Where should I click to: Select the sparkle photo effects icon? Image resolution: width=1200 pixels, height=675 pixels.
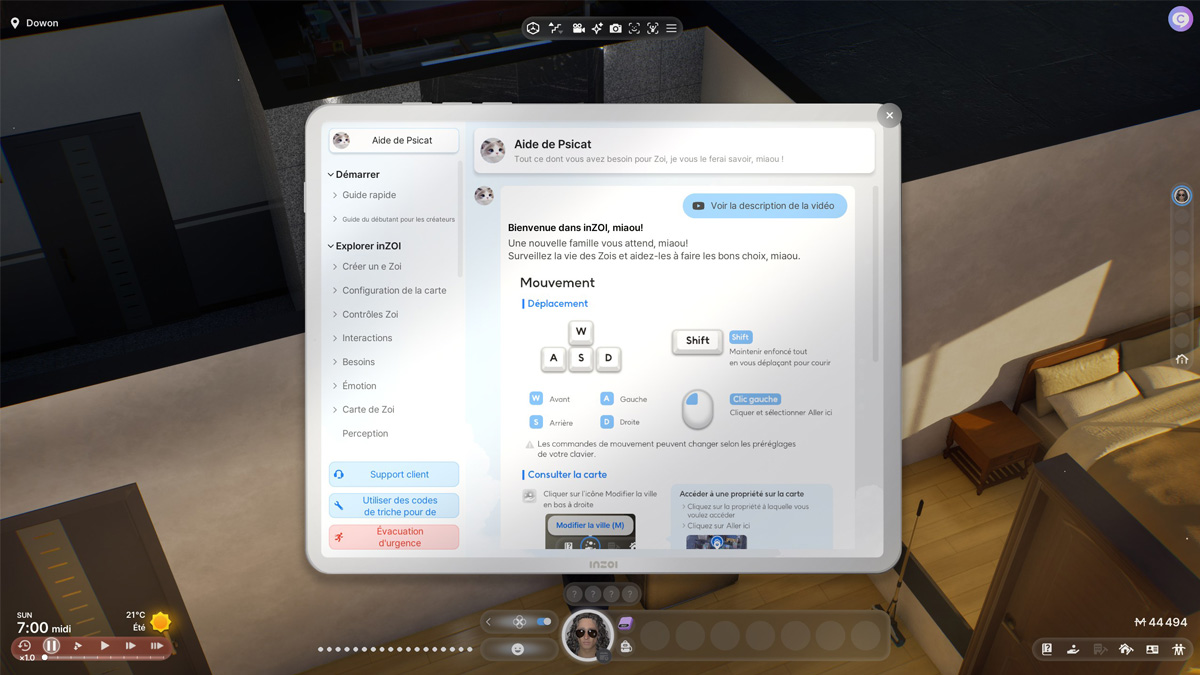pos(598,28)
